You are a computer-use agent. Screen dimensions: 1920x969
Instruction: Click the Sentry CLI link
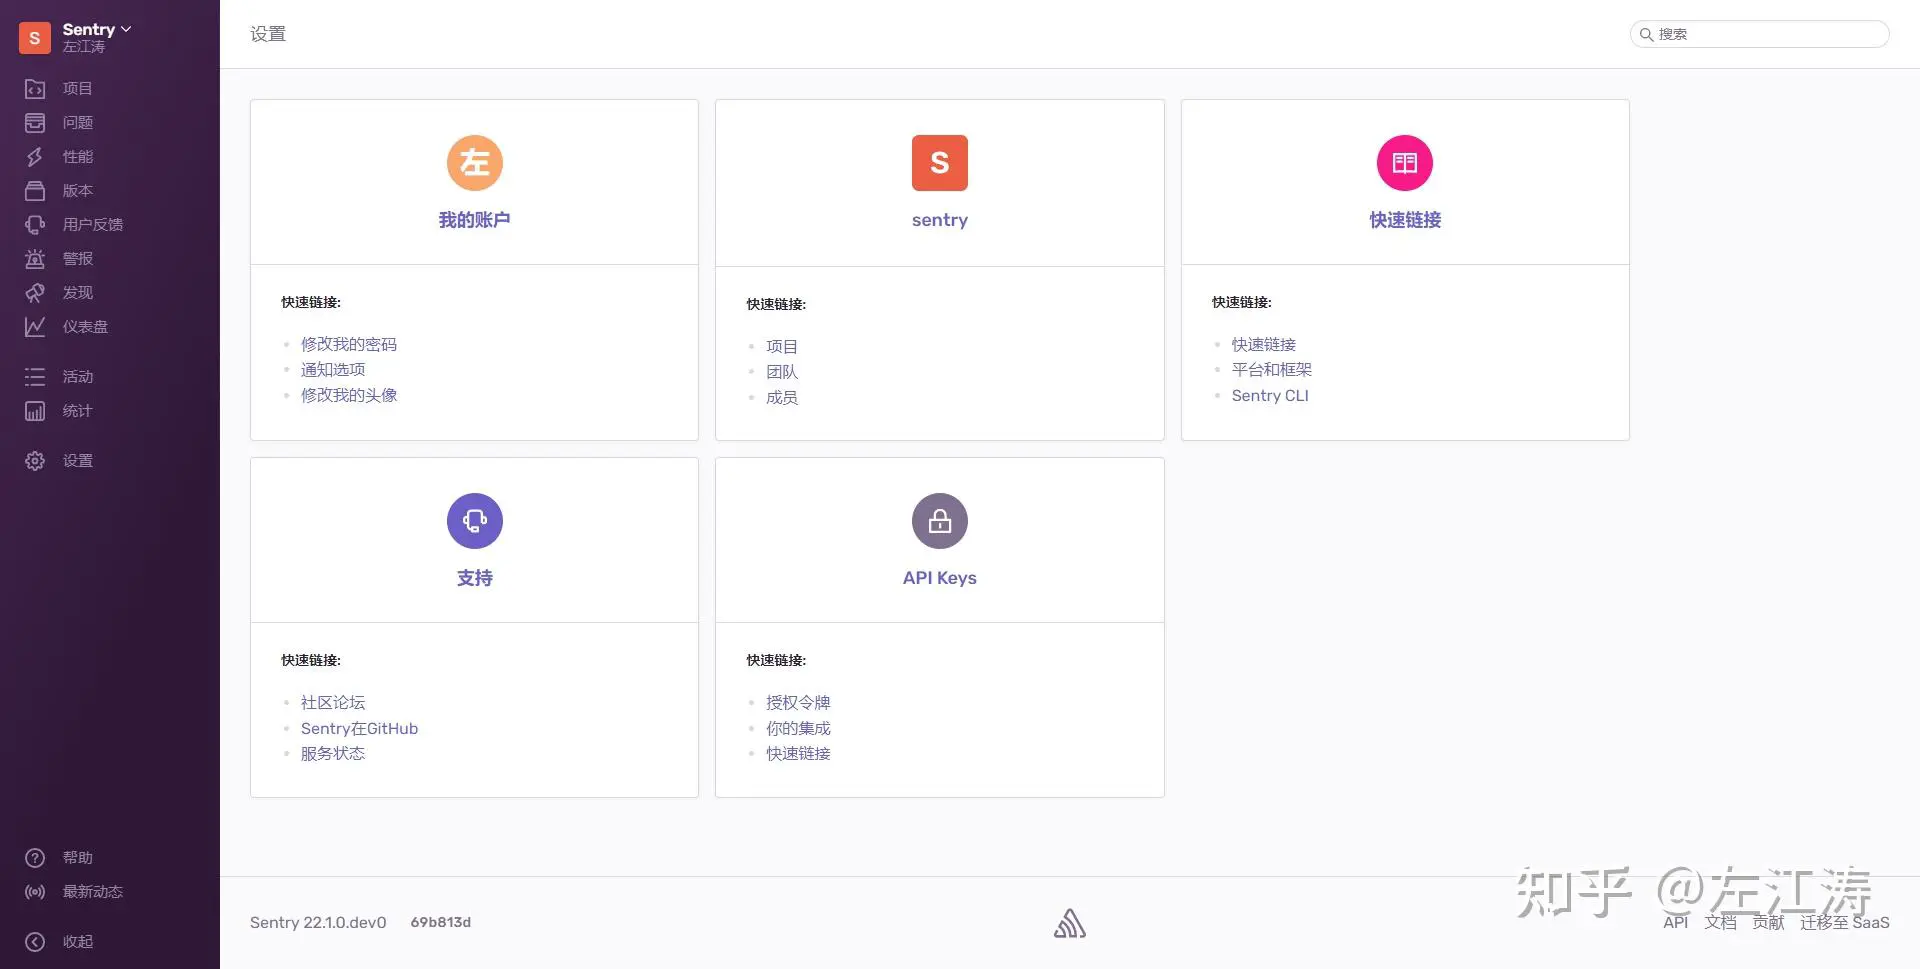pyautogui.click(x=1269, y=395)
